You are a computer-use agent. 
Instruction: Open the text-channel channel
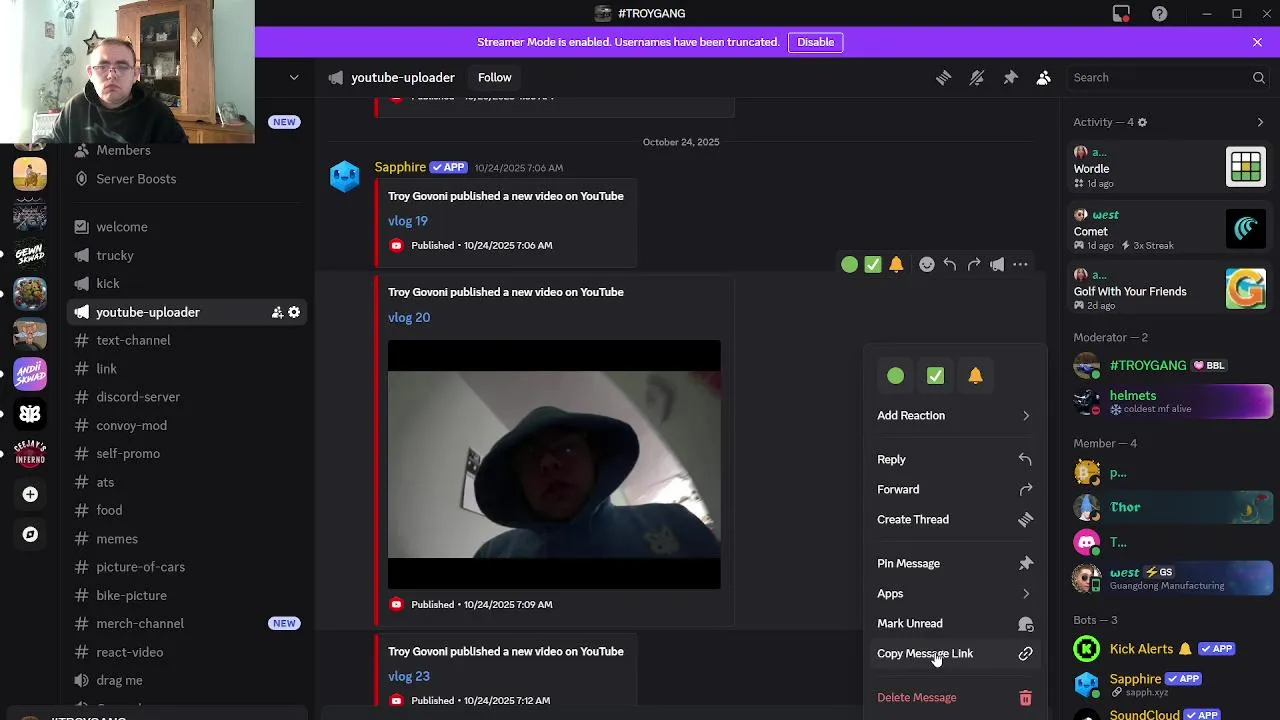click(x=189, y=340)
